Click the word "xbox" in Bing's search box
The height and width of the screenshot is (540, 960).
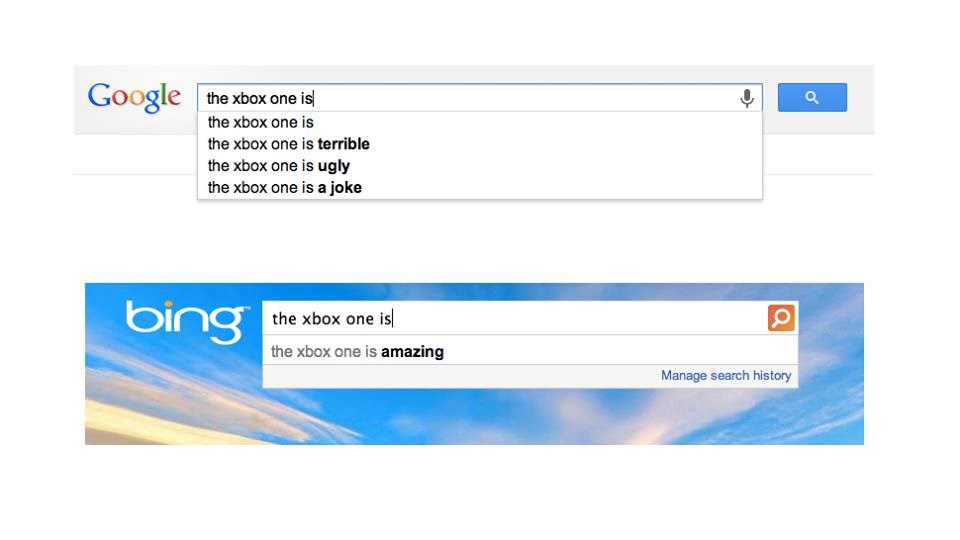[x=321, y=319]
